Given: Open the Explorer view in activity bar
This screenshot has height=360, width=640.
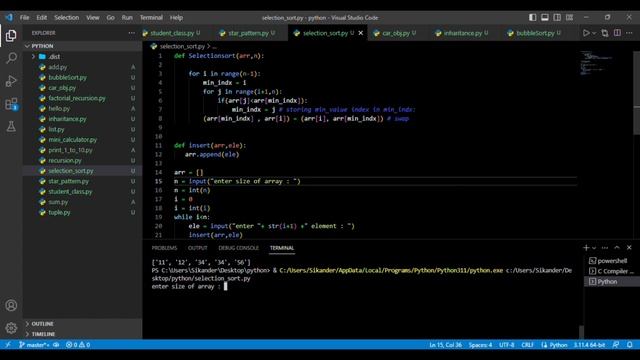Looking at the screenshot, I should tap(11, 36).
